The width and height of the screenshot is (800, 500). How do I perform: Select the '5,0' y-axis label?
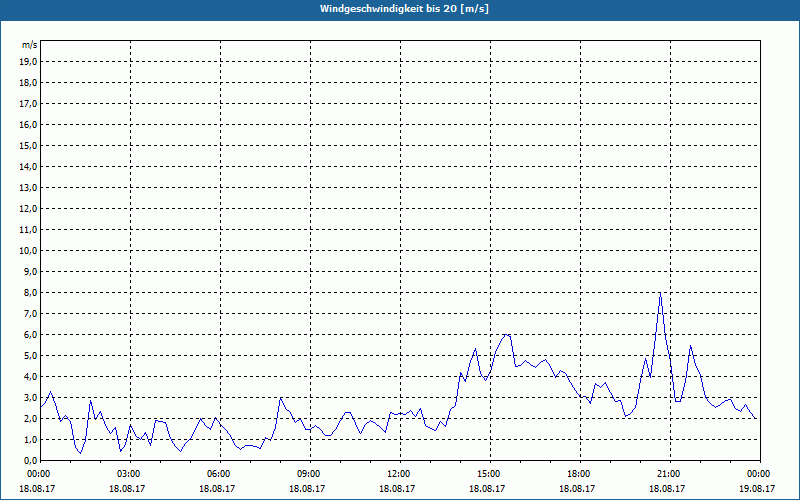(31, 356)
